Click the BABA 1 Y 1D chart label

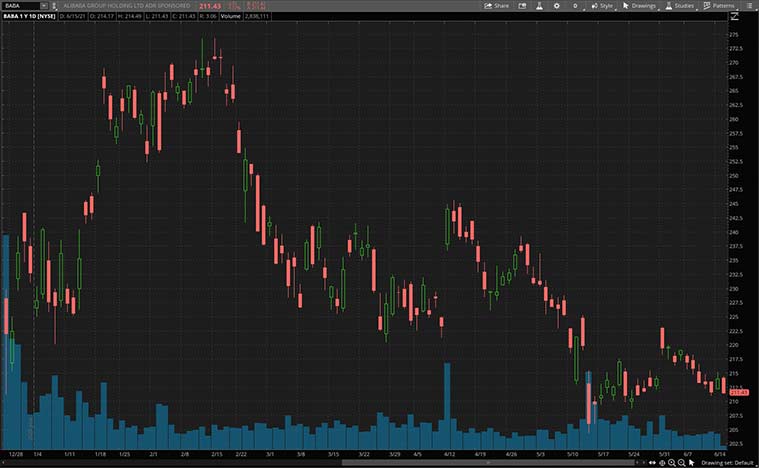28,16
